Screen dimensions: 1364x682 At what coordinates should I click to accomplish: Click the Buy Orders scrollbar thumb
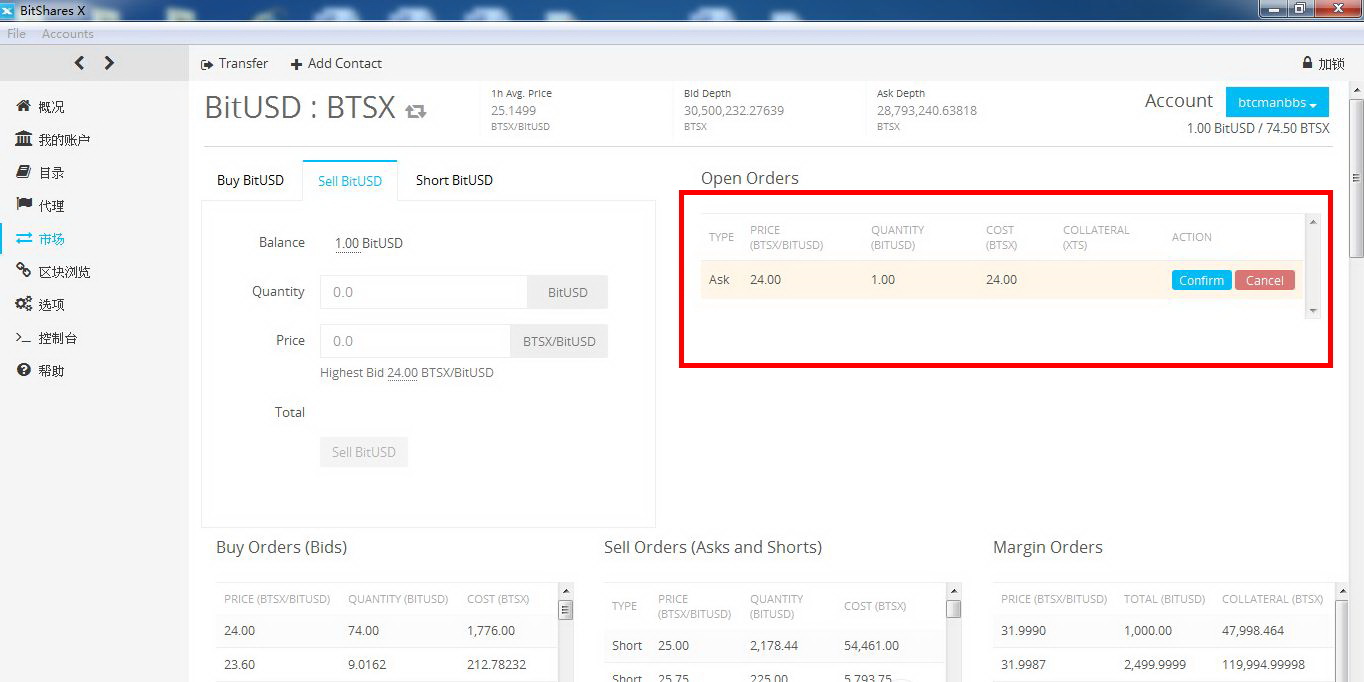pyautogui.click(x=565, y=609)
